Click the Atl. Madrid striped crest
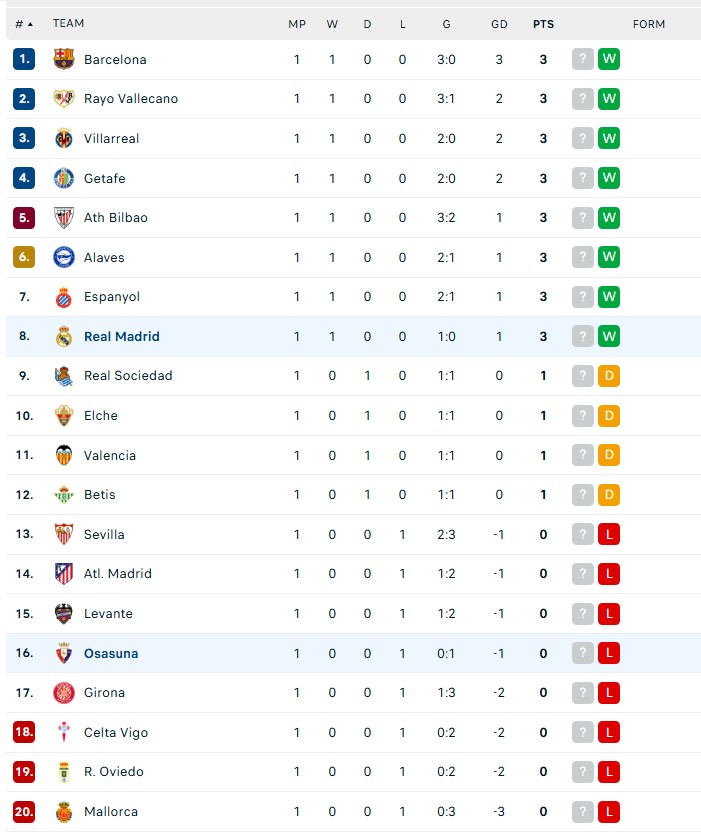This screenshot has height=835, width=701. click(64, 574)
